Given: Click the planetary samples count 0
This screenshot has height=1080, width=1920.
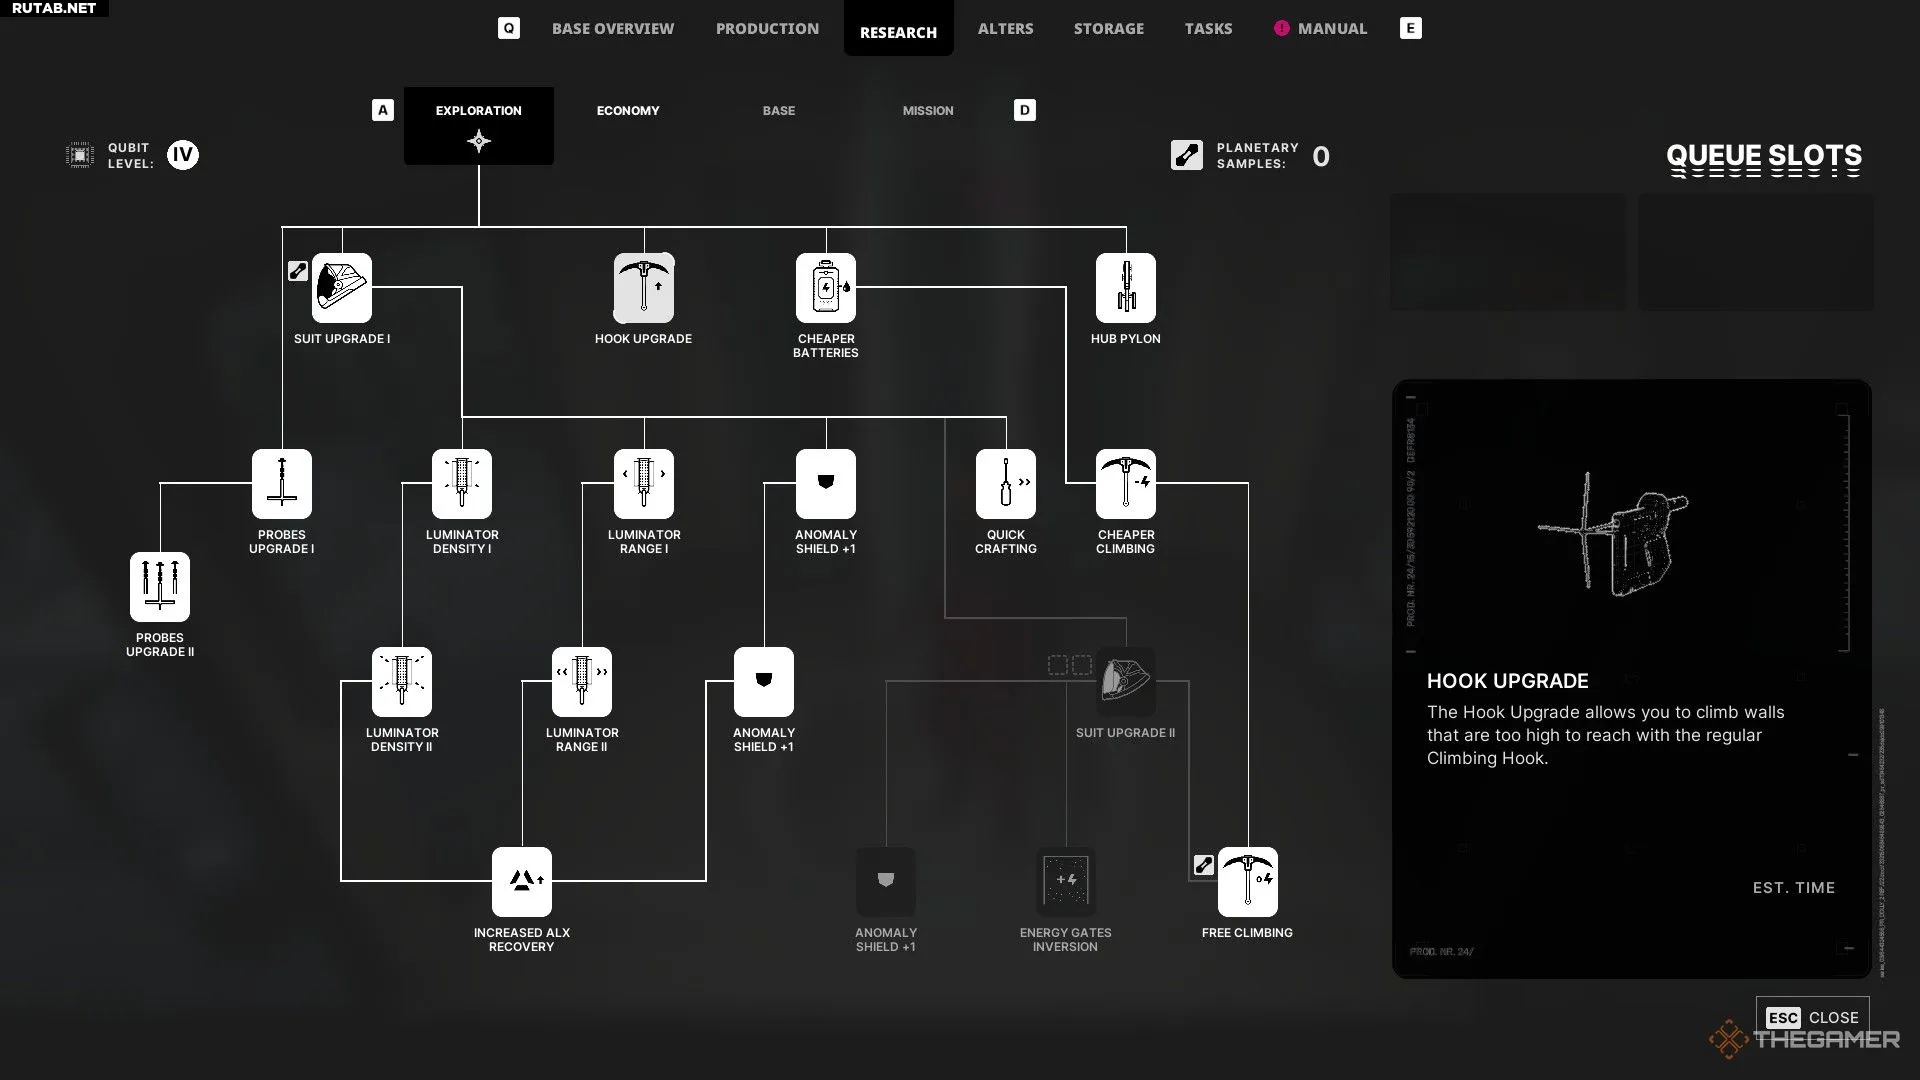Looking at the screenshot, I should click(1321, 157).
